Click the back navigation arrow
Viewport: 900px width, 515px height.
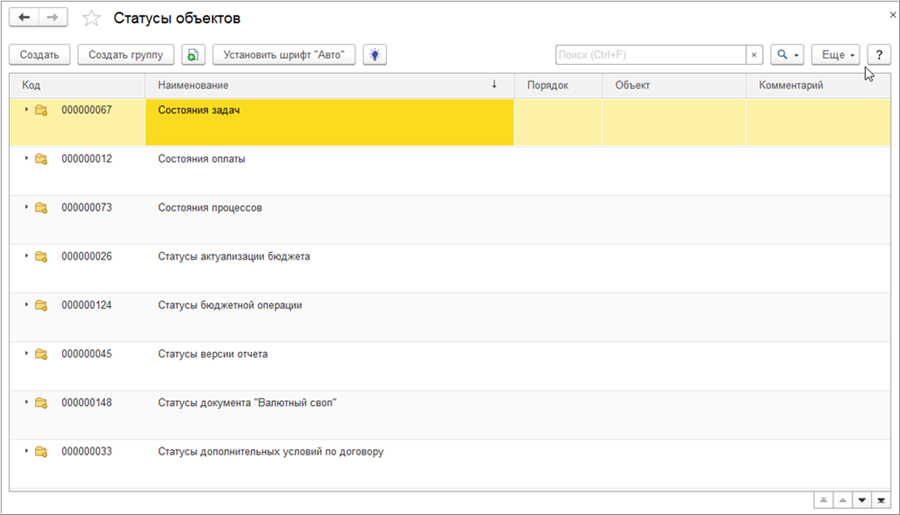(24, 18)
